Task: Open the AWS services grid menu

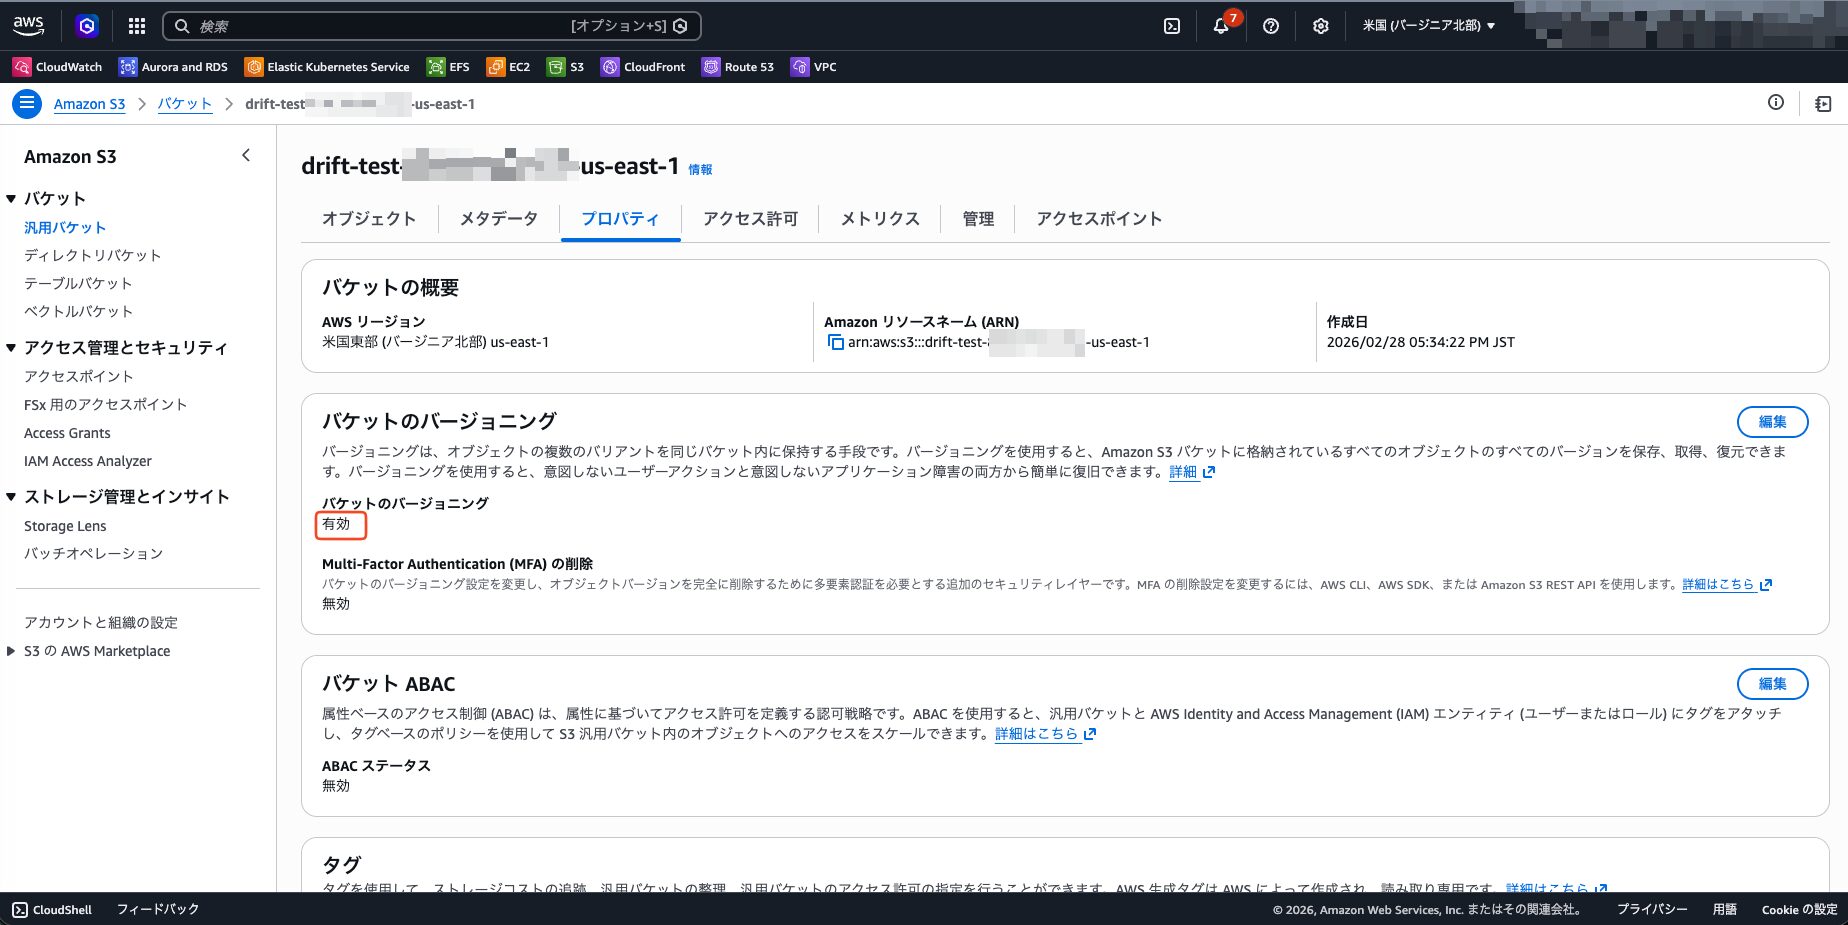Action: (137, 26)
